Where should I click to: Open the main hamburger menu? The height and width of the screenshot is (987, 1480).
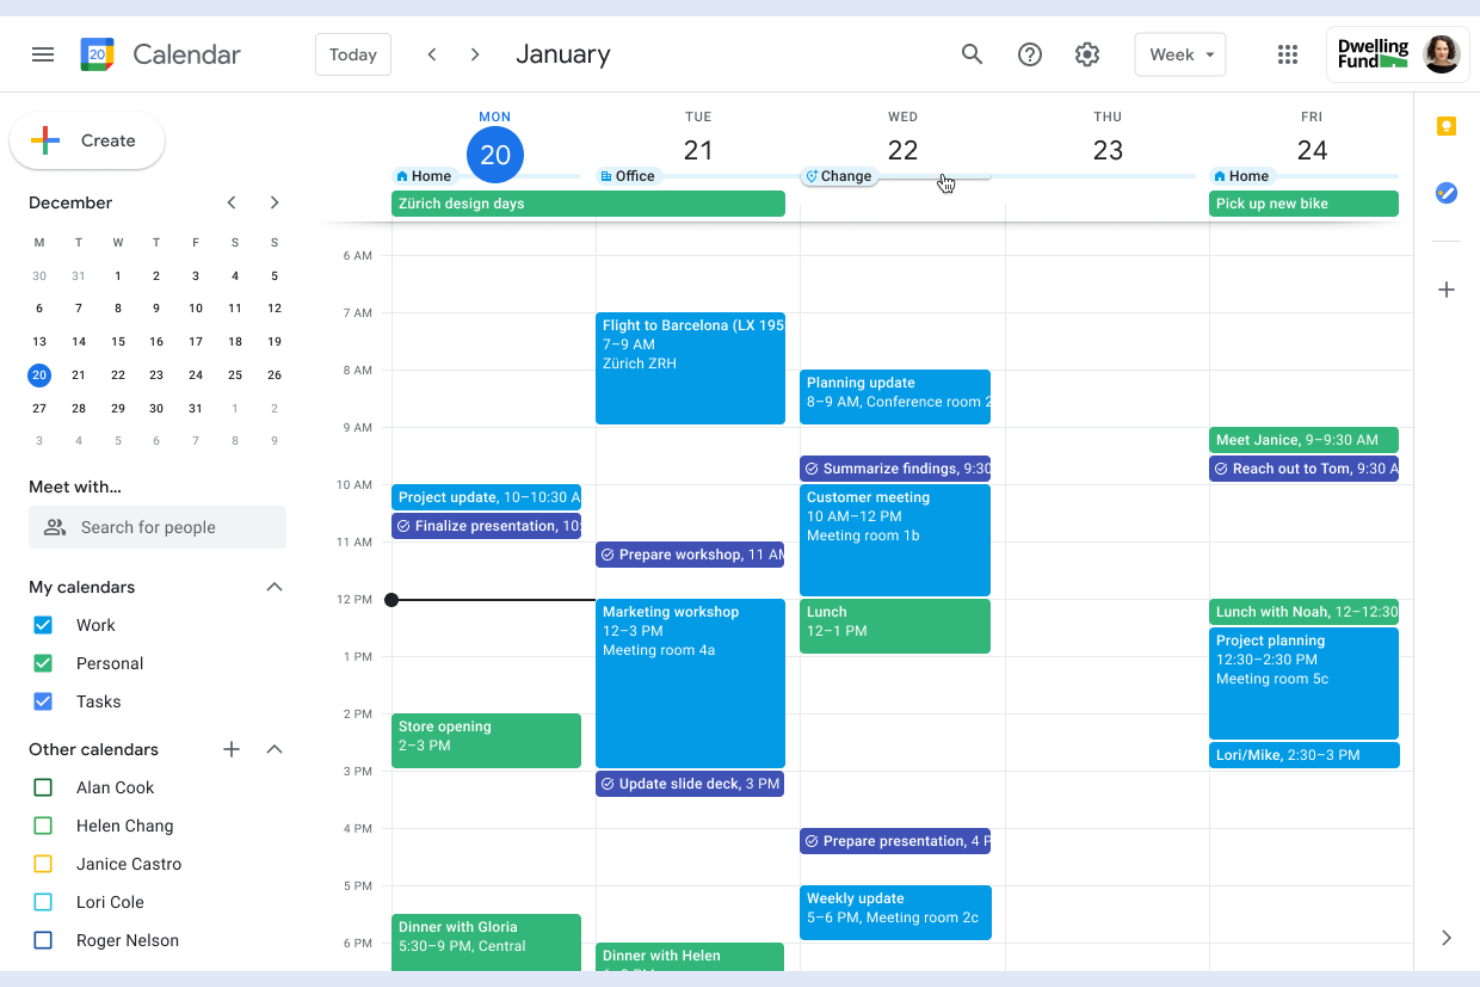tap(42, 54)
